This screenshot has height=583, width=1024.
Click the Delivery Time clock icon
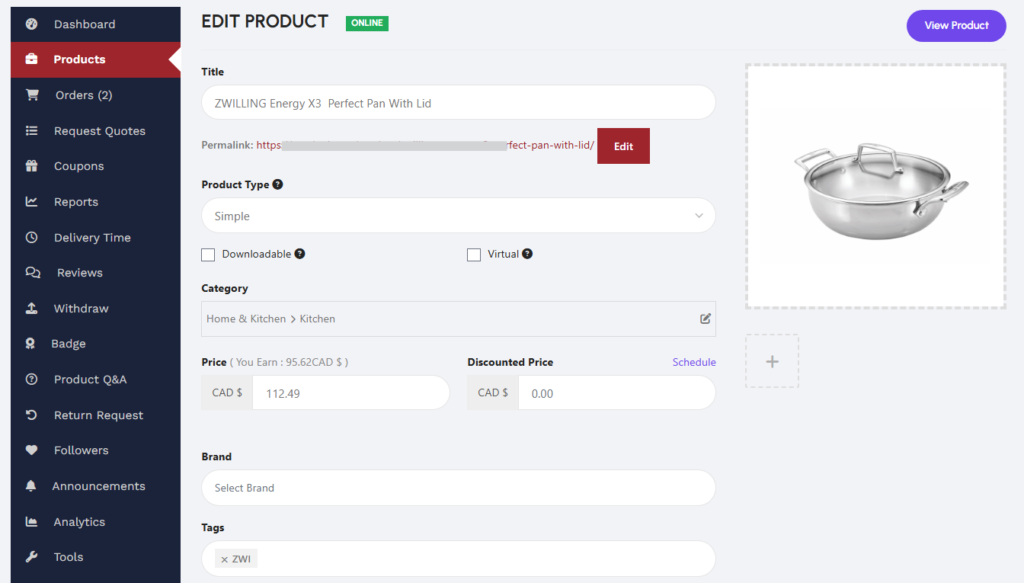pos(32,238)
